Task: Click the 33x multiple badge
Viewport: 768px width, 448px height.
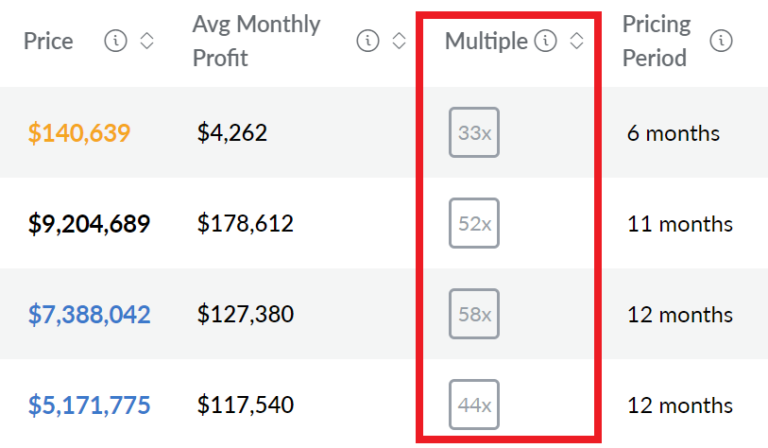Action: 474,133
